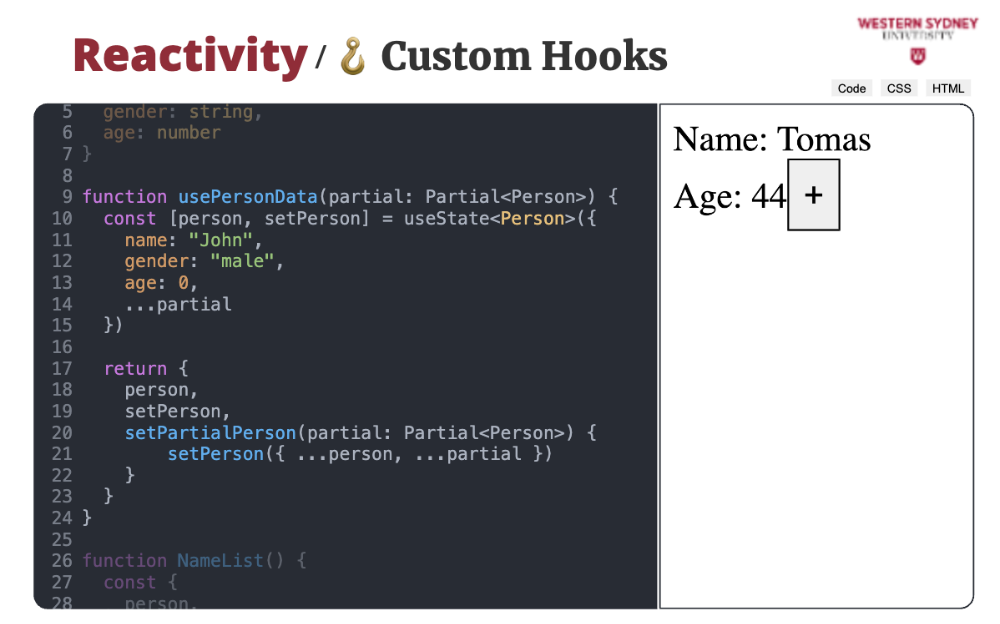The height and width of the screenshot is (624, 1000).
Task: Switch to the Code tab
Action: click(x=851, y=88)
